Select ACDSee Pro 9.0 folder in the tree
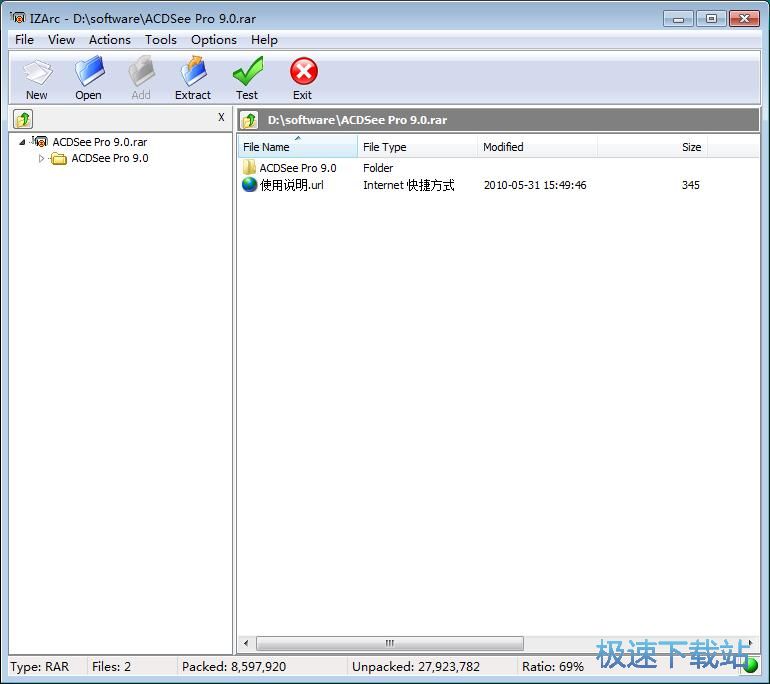 [x=109, y=158]
